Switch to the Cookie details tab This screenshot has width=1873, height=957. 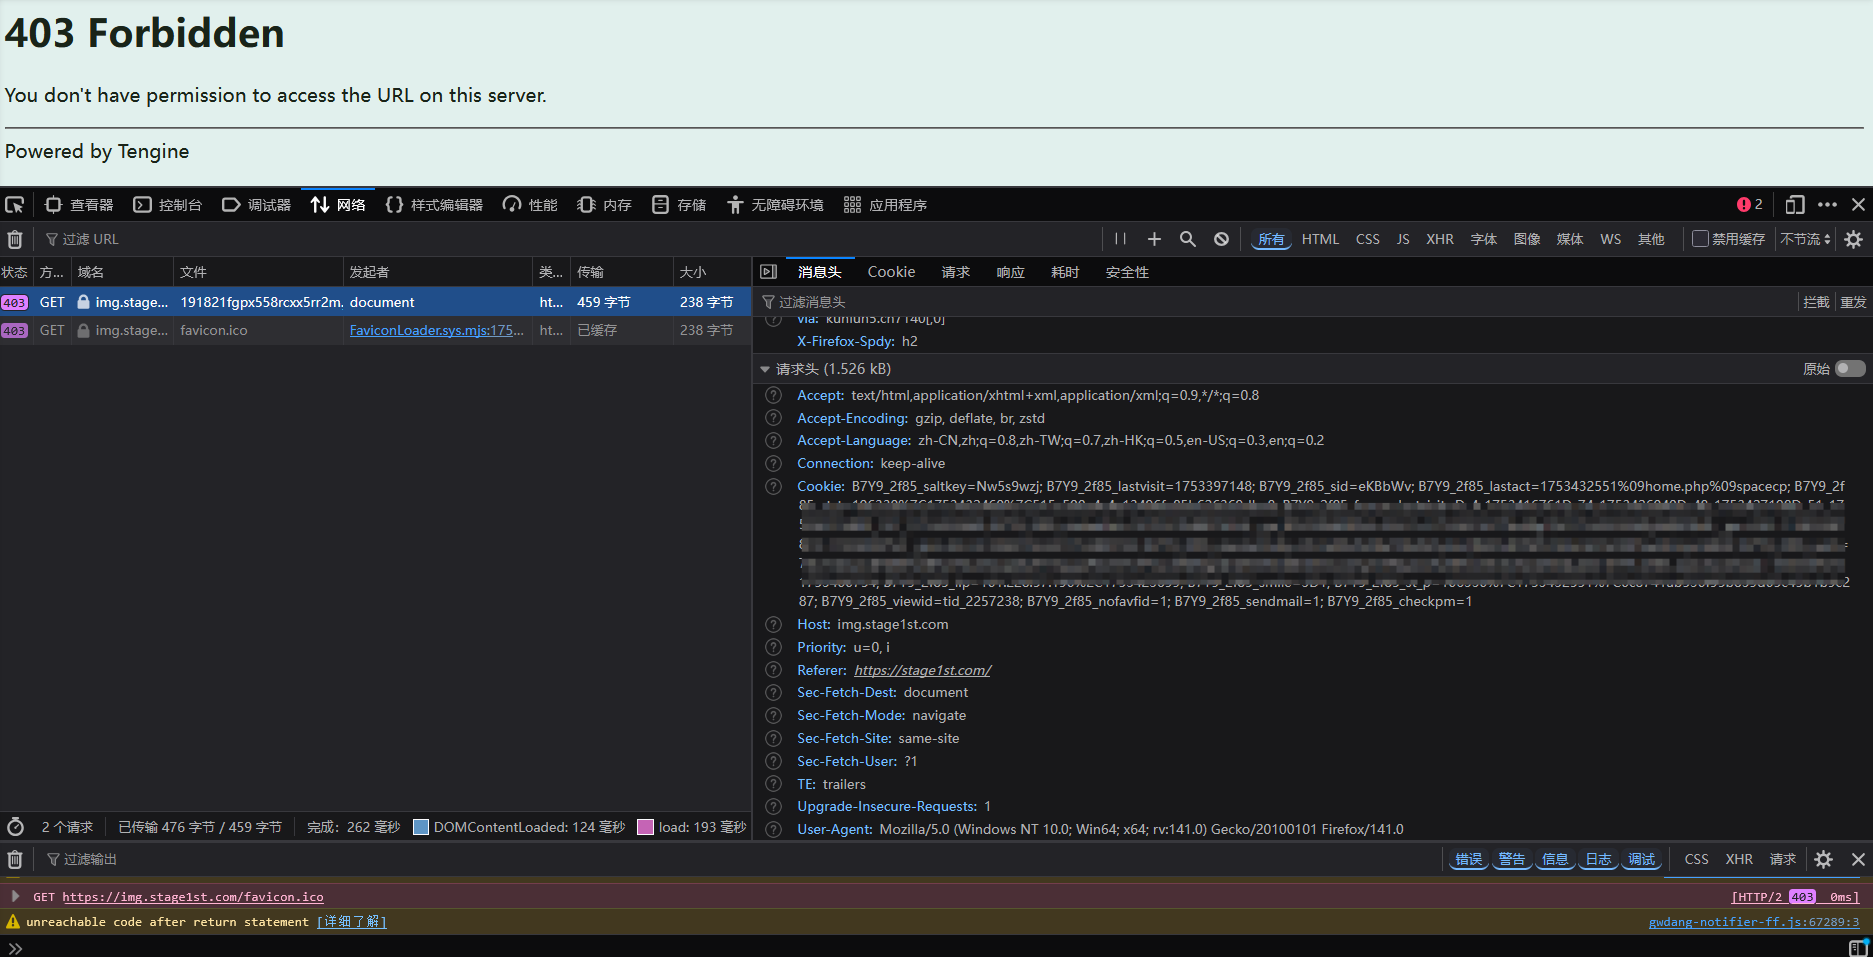891,272
